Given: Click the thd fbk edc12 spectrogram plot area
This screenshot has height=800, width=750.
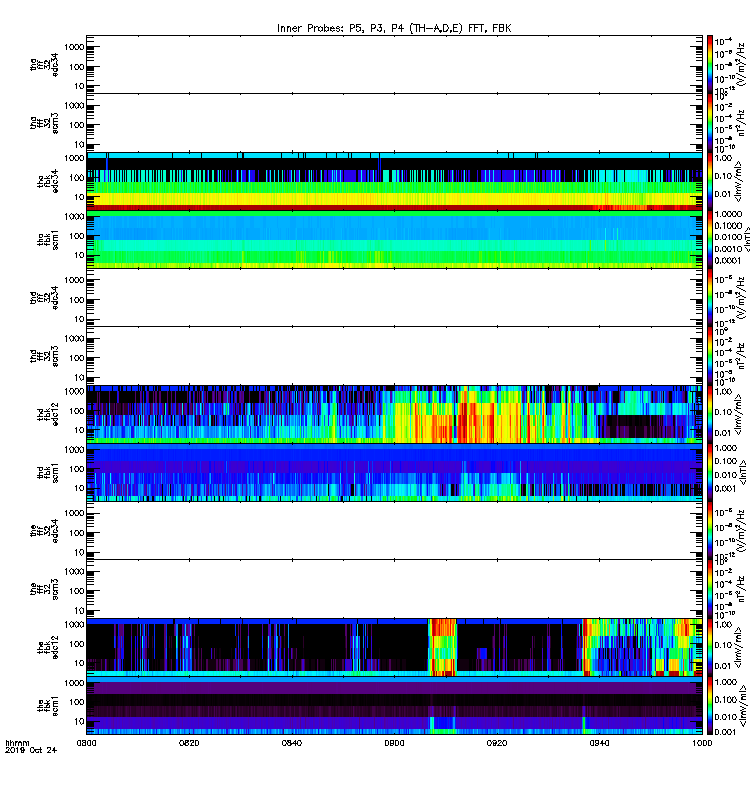Looking at the screenshot, I should coord(394,414).
